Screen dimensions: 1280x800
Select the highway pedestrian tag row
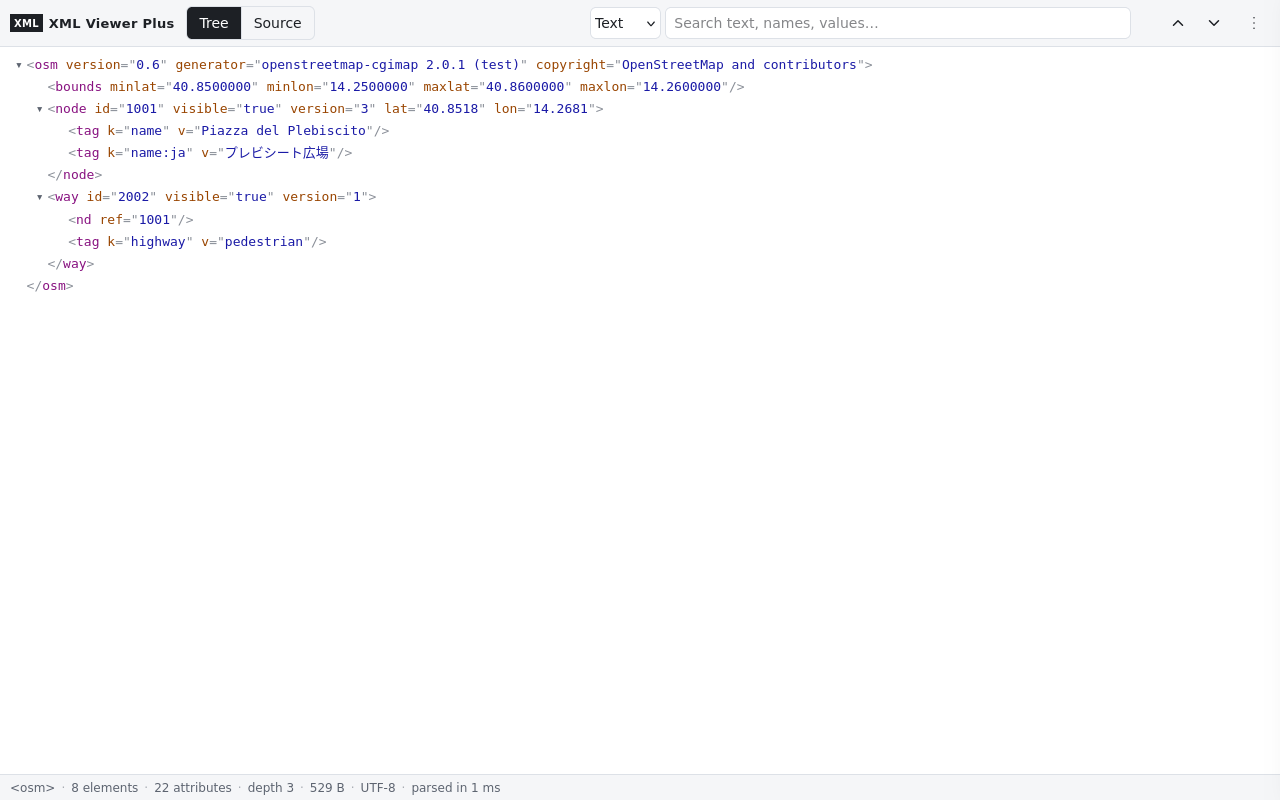click(197, 242)
